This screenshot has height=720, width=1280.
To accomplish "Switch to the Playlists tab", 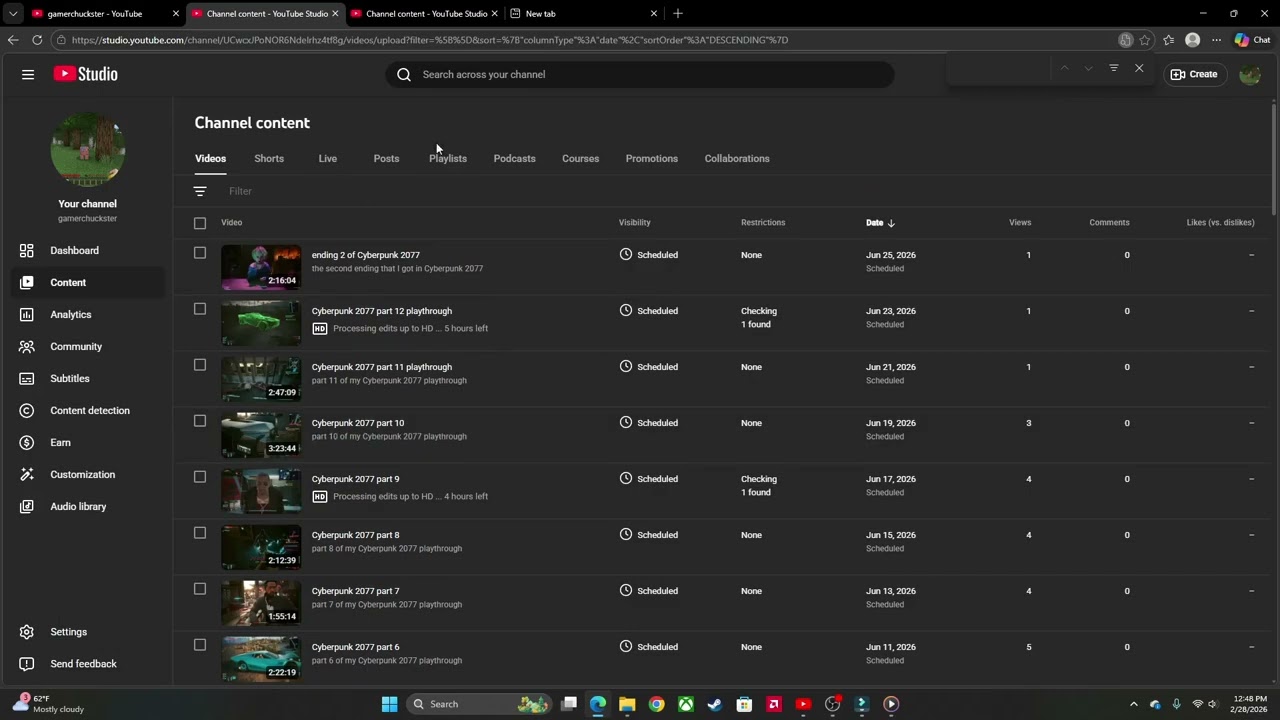I will click(448, 158).
